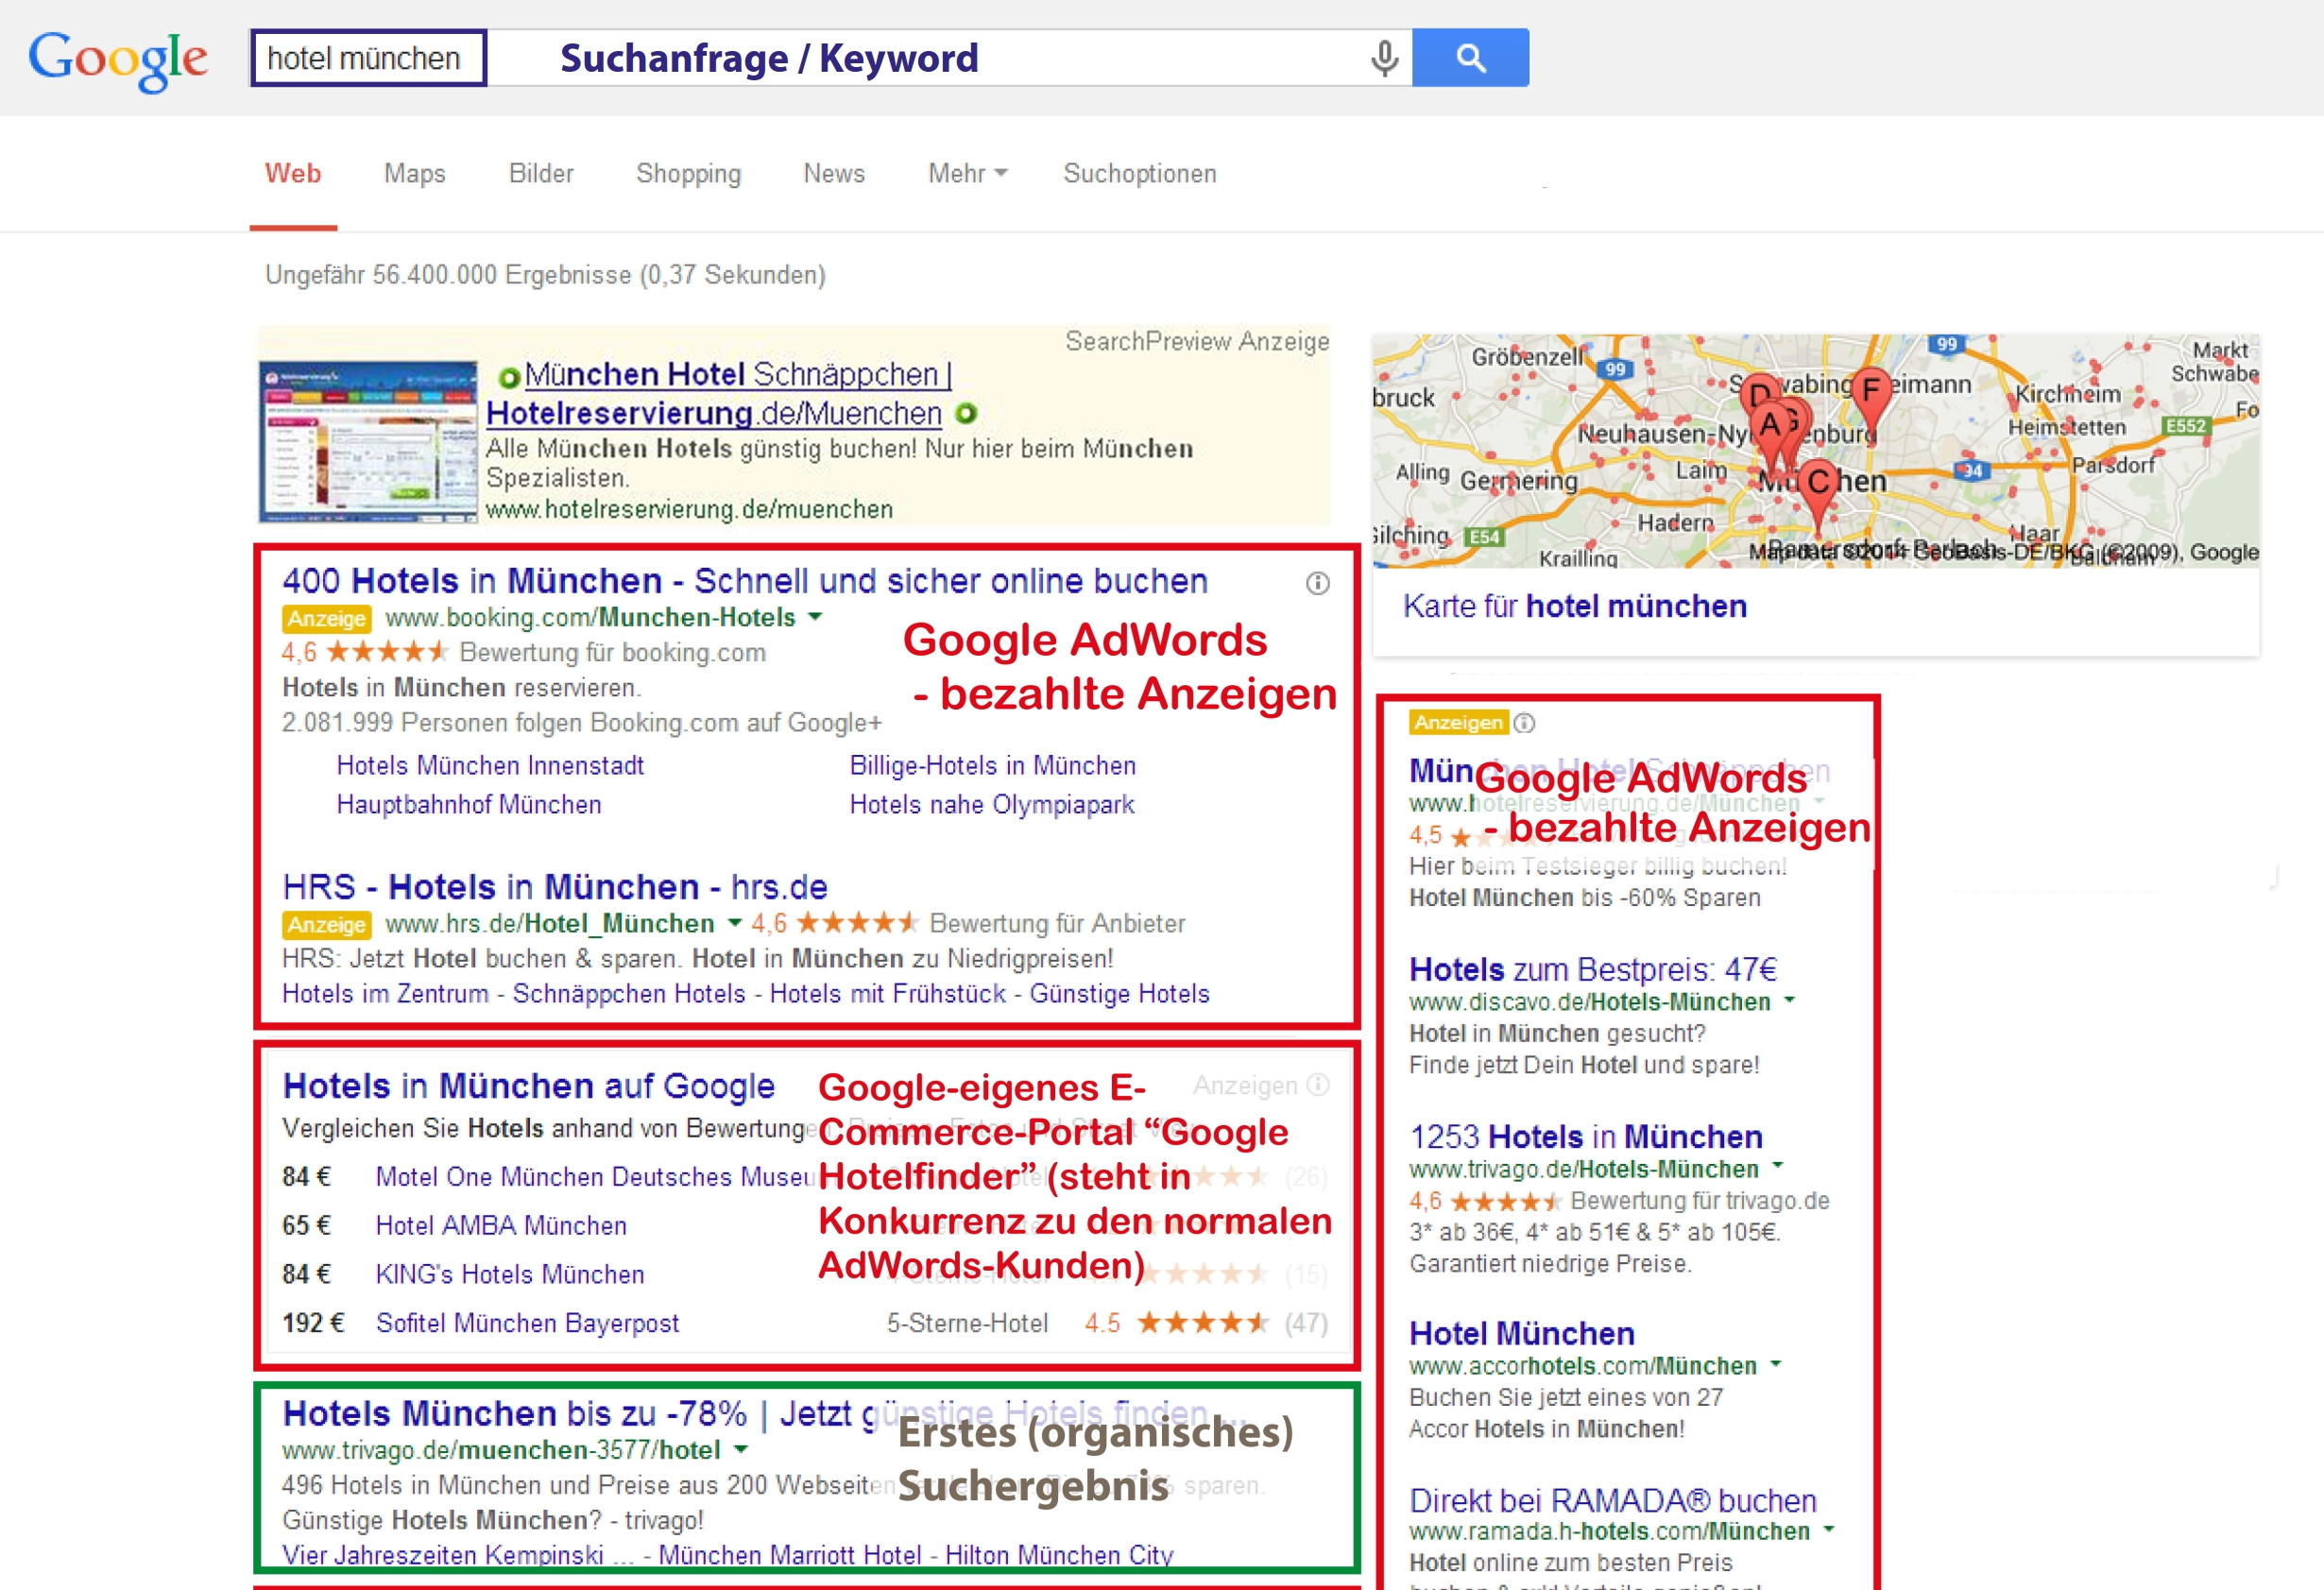This screenshot has width=2324, height=1590.
Task: Open the Günstige Hotels sitelink
Action: pyautogui.click(x=1120, y=994)
